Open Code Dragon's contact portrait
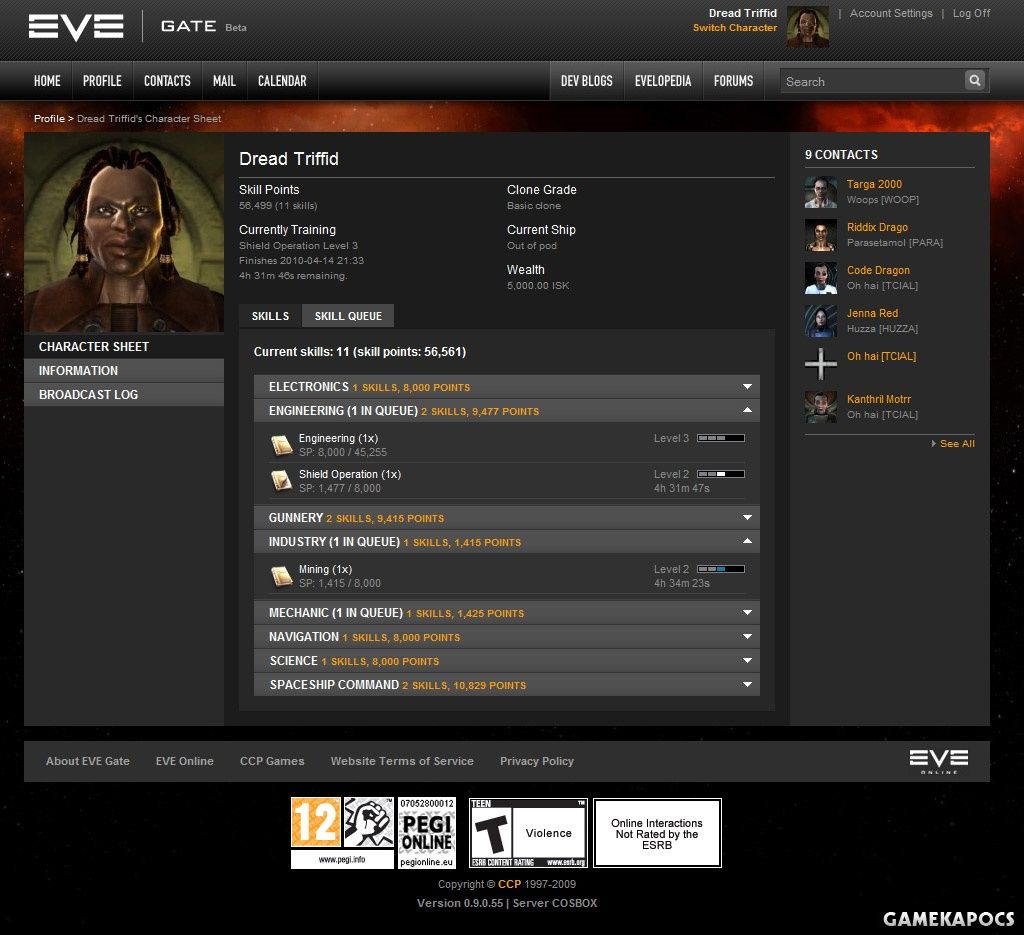Screen dimensions: 1024x935 (x=821, y=278)
